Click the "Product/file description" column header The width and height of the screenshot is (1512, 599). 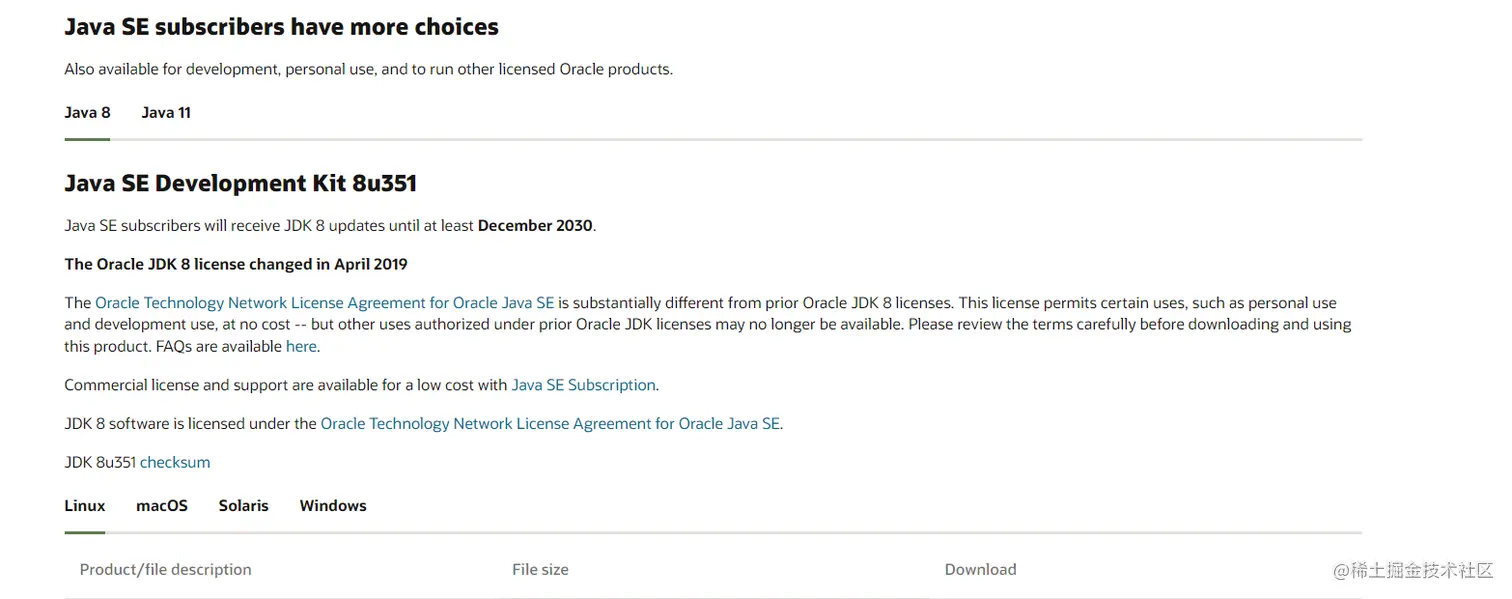(x=166, y=570)
